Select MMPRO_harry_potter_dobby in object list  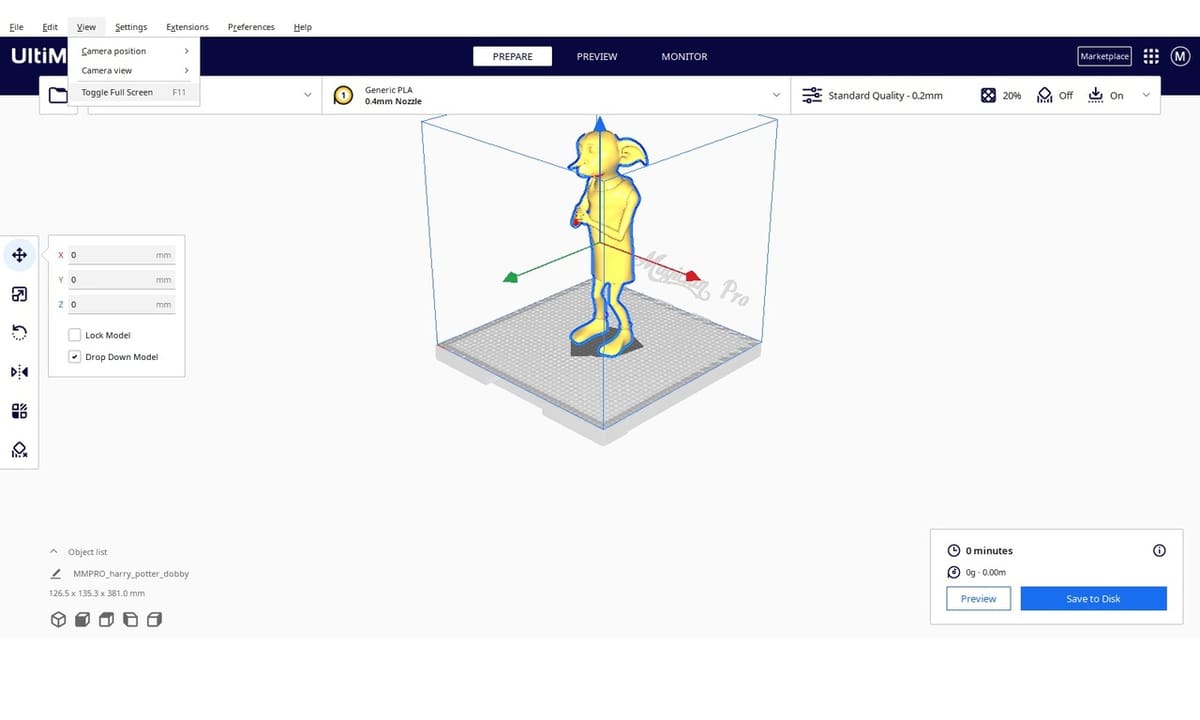click(131, 574)
